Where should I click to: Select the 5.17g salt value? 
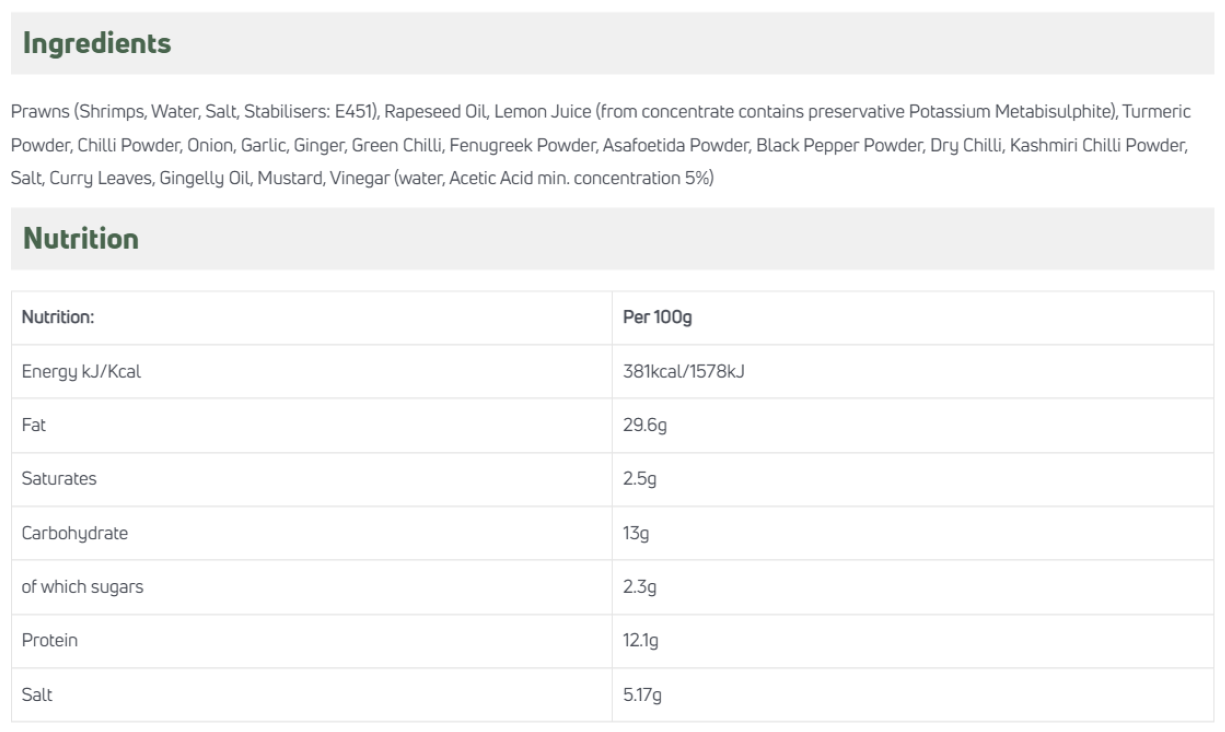[642, 695]
